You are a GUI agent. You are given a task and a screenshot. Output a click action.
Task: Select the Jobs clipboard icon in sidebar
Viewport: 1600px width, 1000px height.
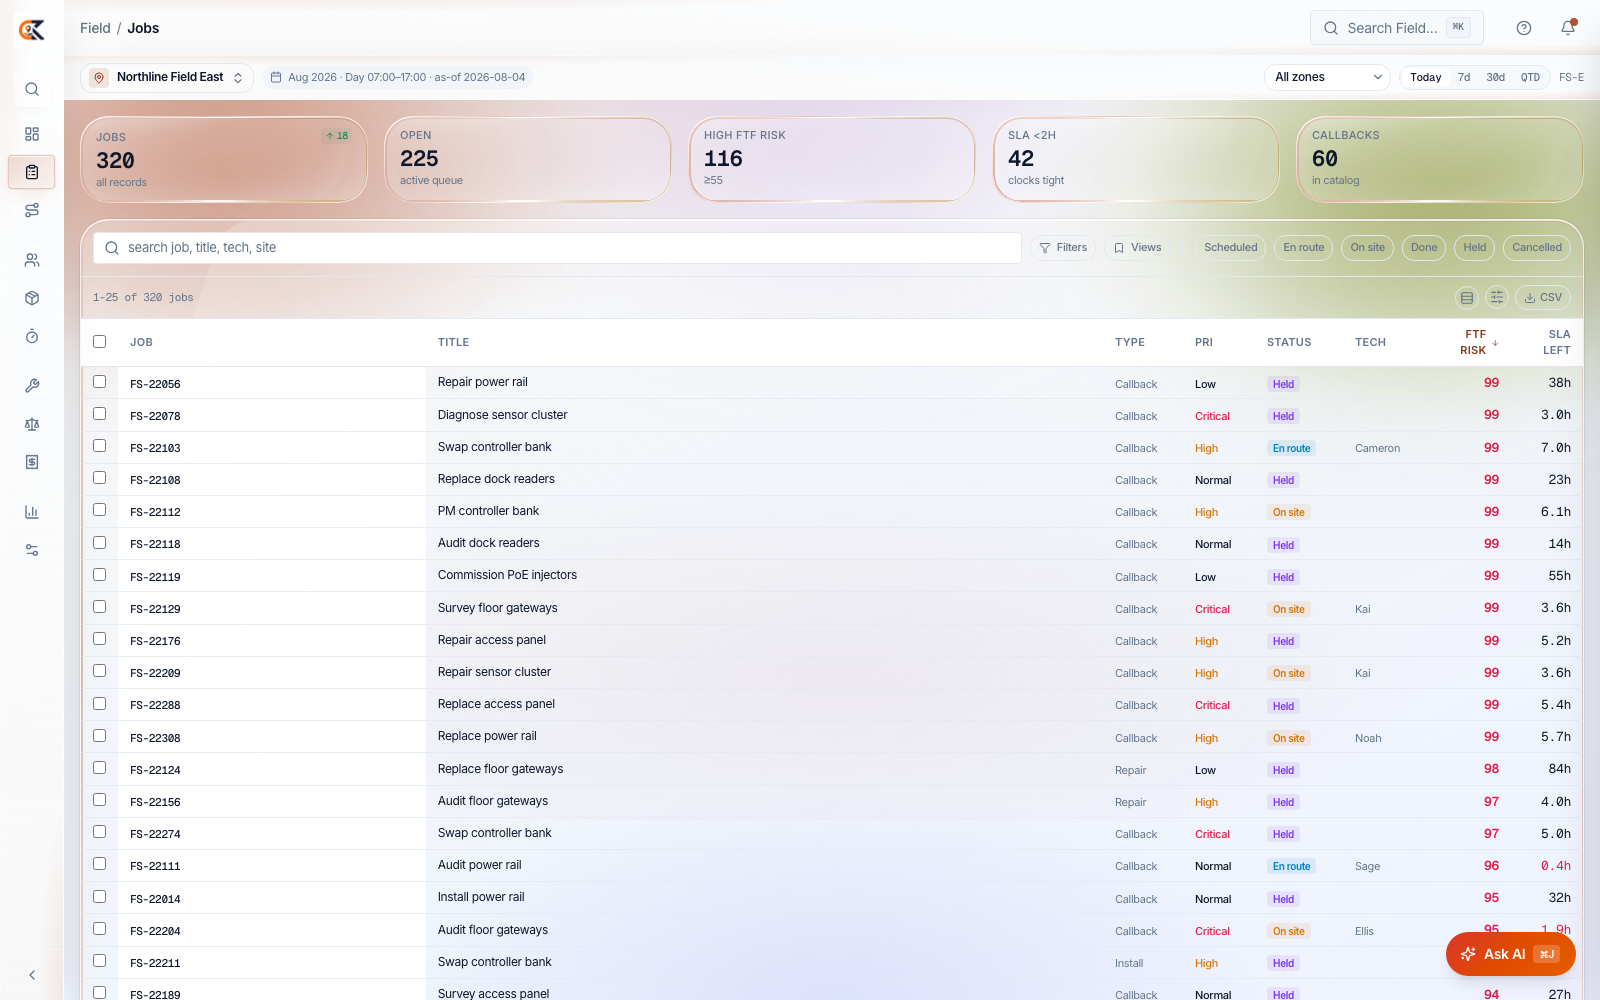pos(32,172)
